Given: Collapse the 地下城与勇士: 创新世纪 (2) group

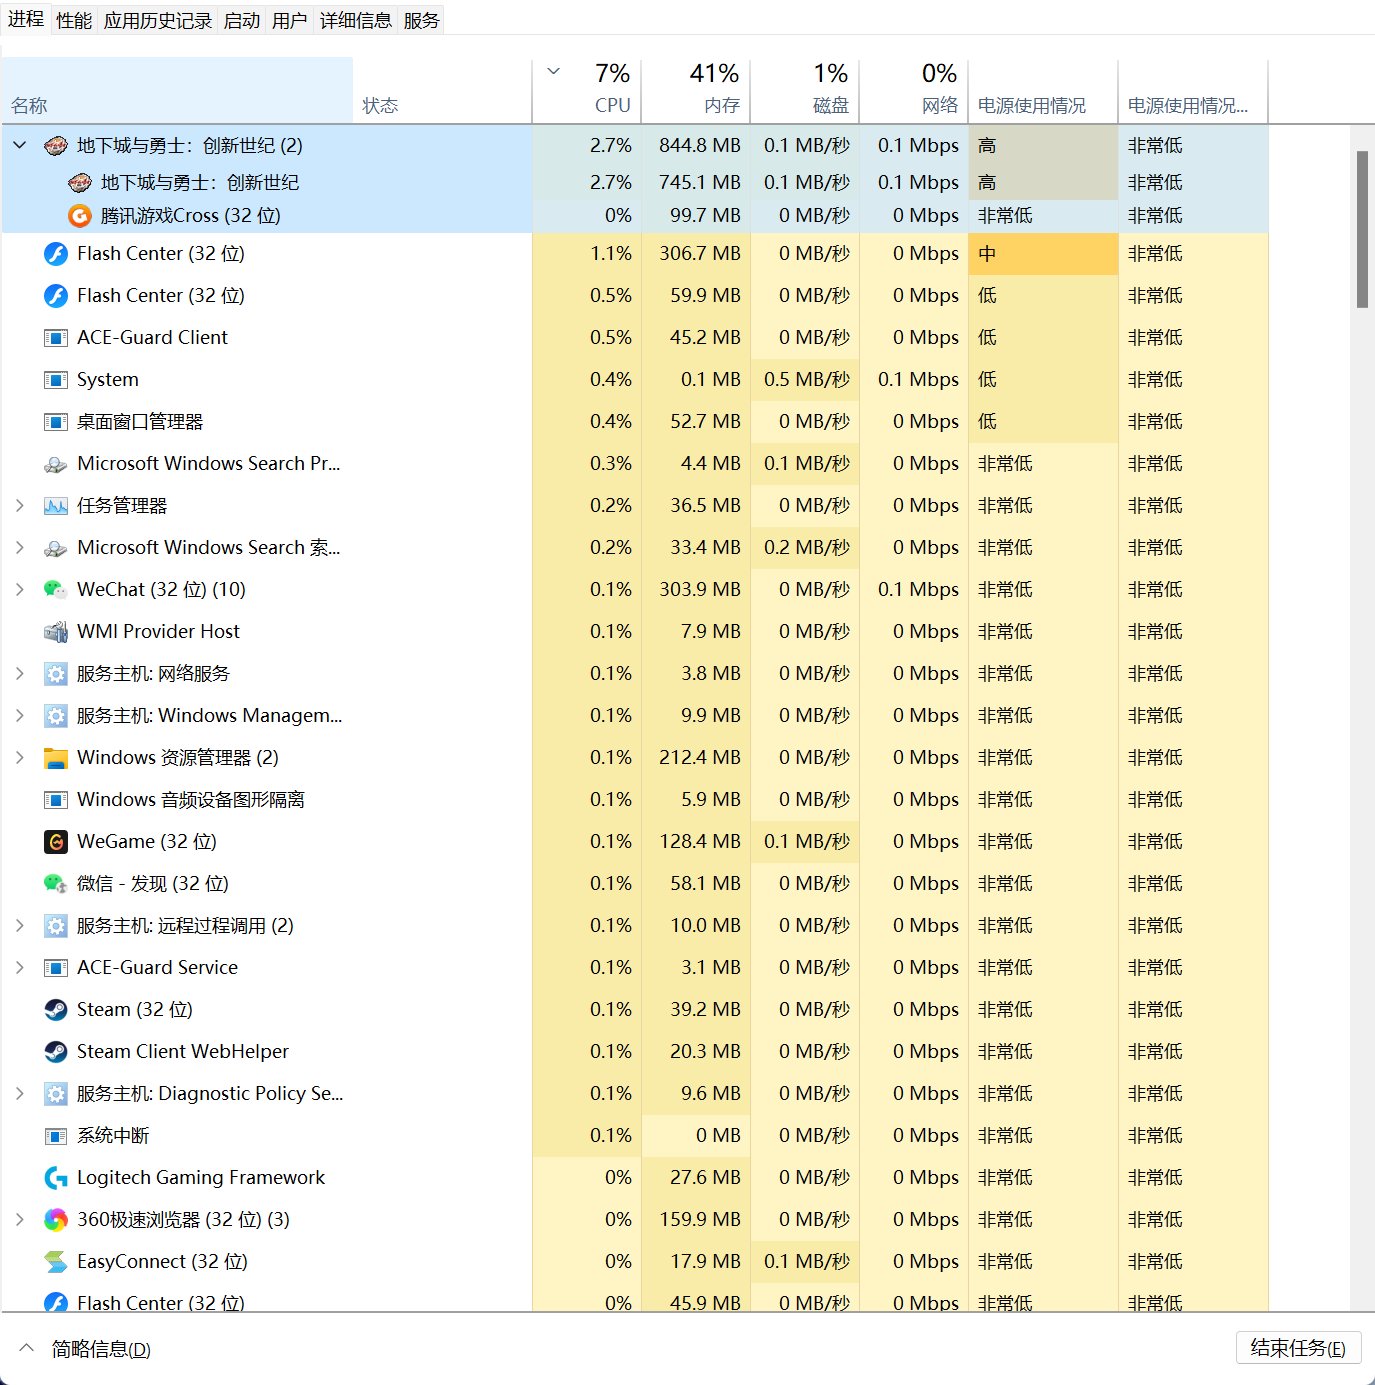Looking at the screenshot, I should click(20, 146).
